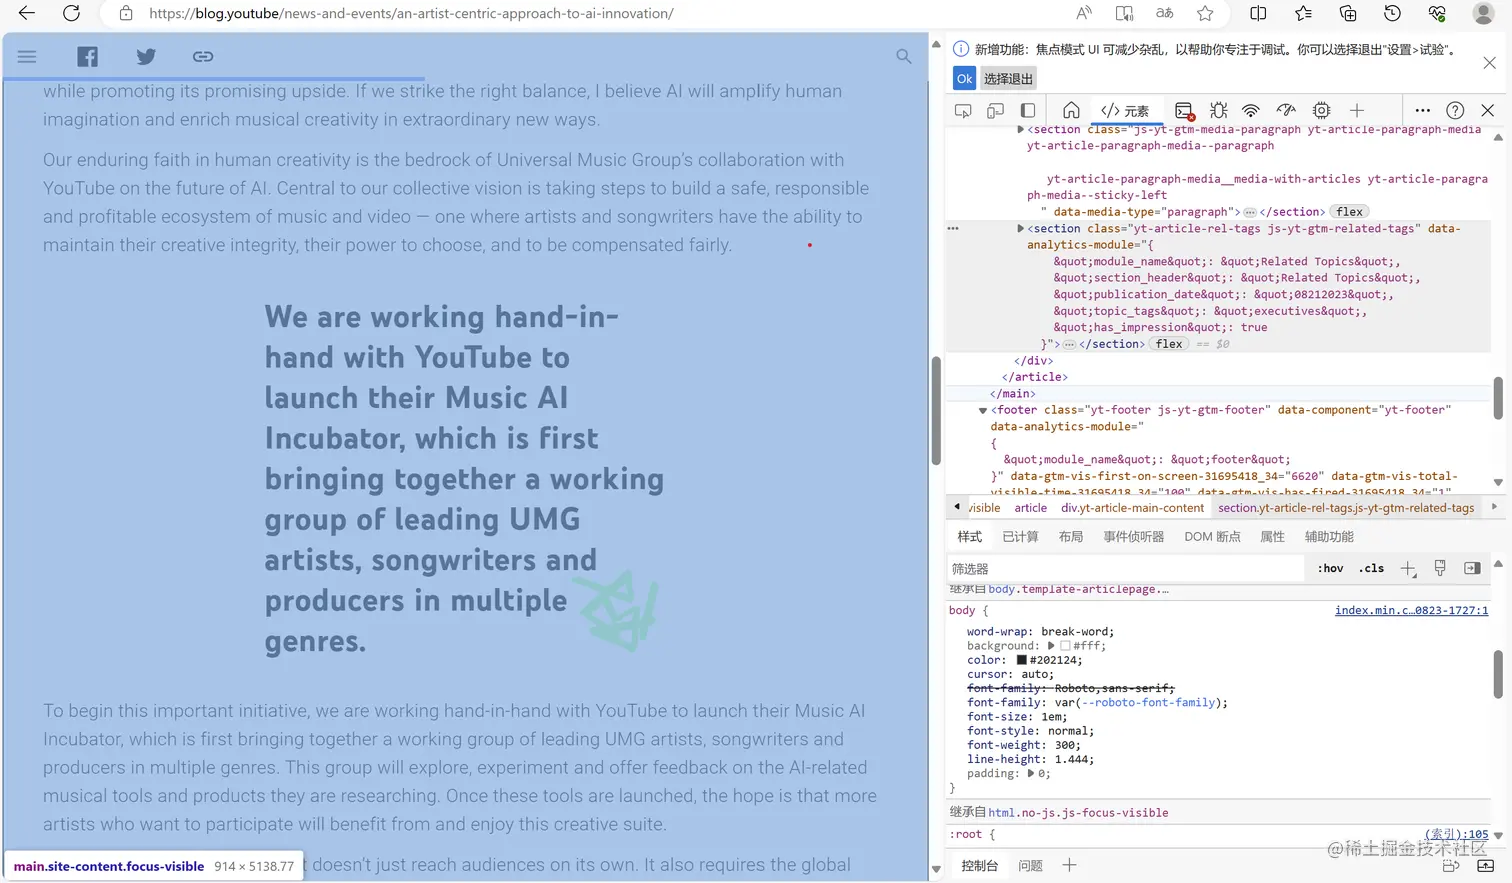
Task: Open the index.min.c…0823-1727:1 source link
Action: 1411,610
